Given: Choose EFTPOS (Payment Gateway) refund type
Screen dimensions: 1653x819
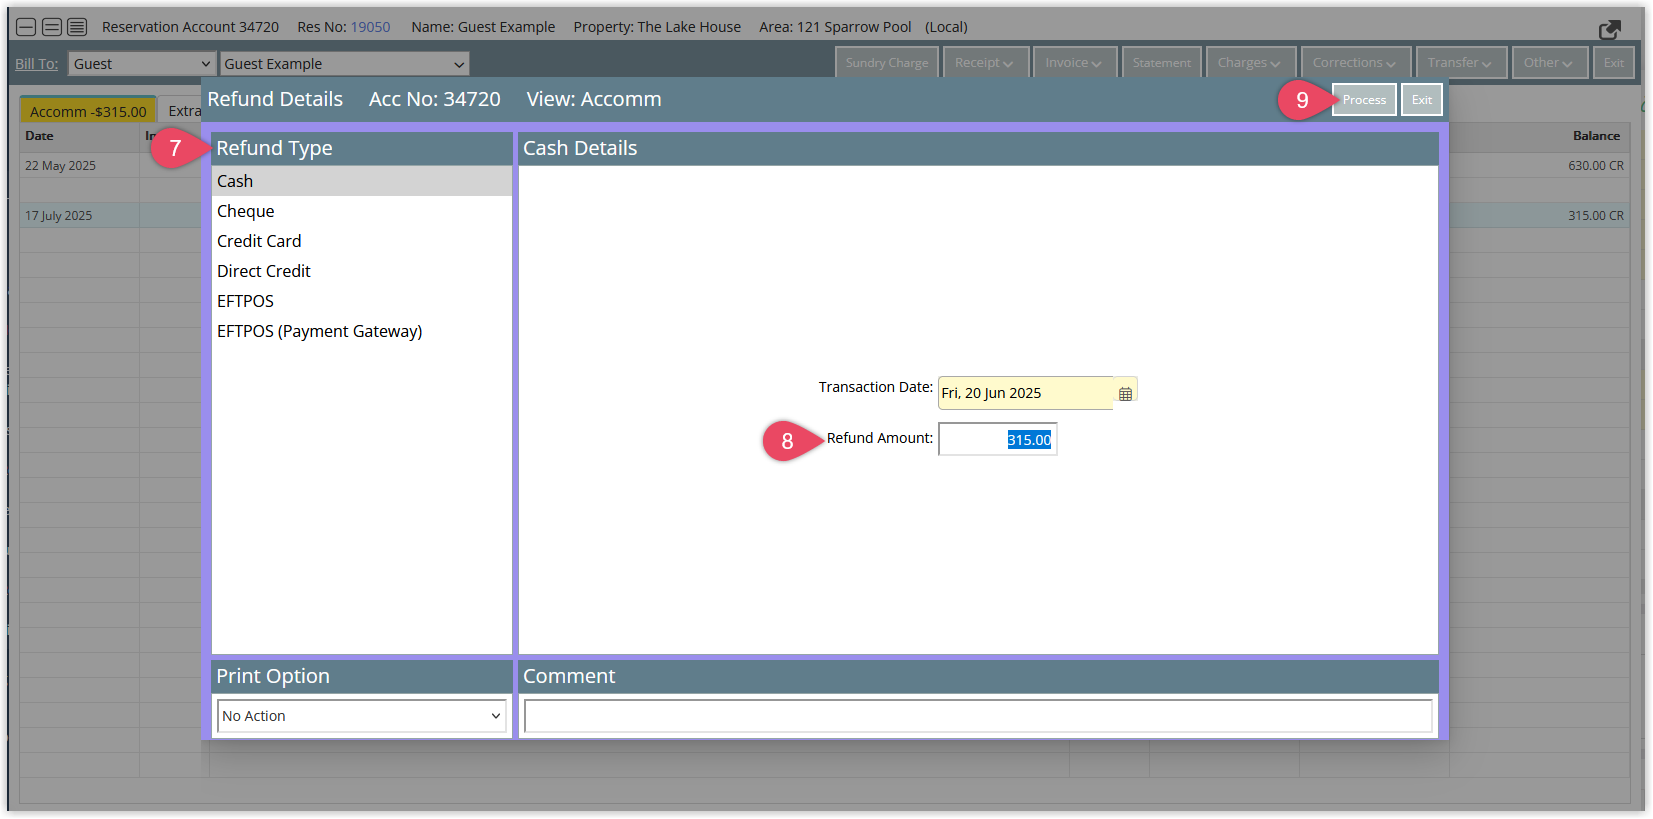Looking at the screenshot, I should pos(362,331).
